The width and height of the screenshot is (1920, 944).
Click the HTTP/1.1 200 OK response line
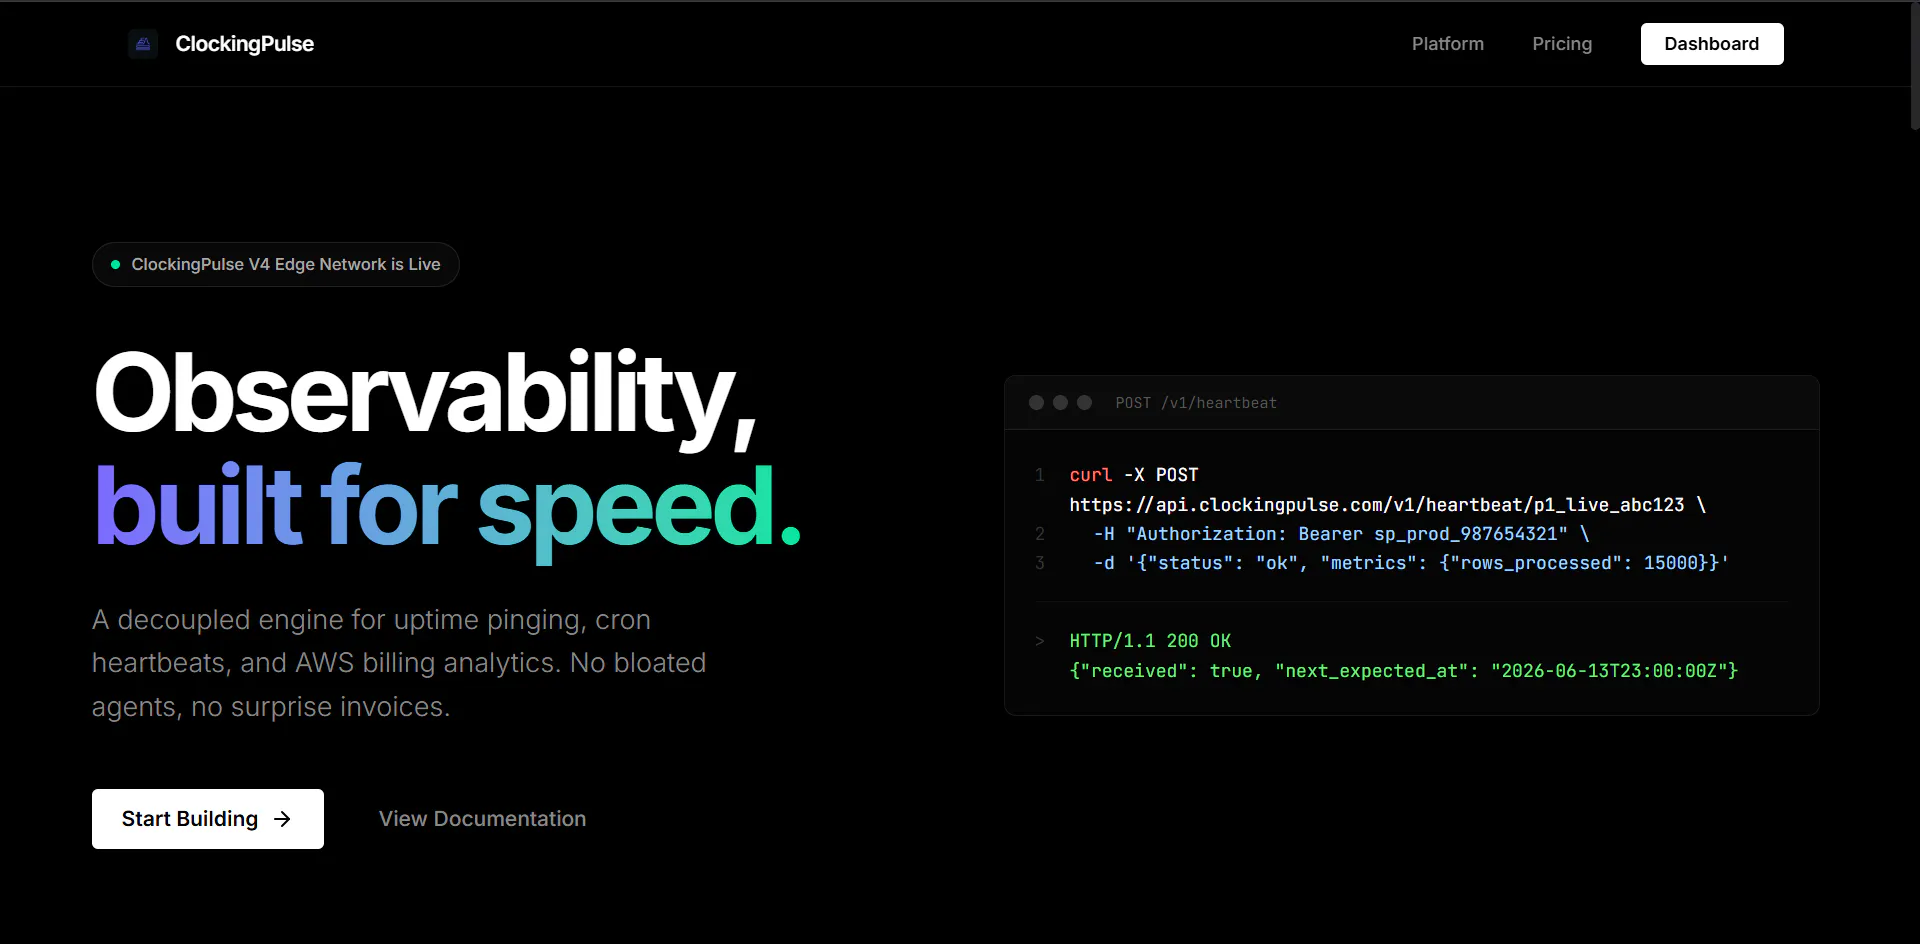[x=1150, y=641]
